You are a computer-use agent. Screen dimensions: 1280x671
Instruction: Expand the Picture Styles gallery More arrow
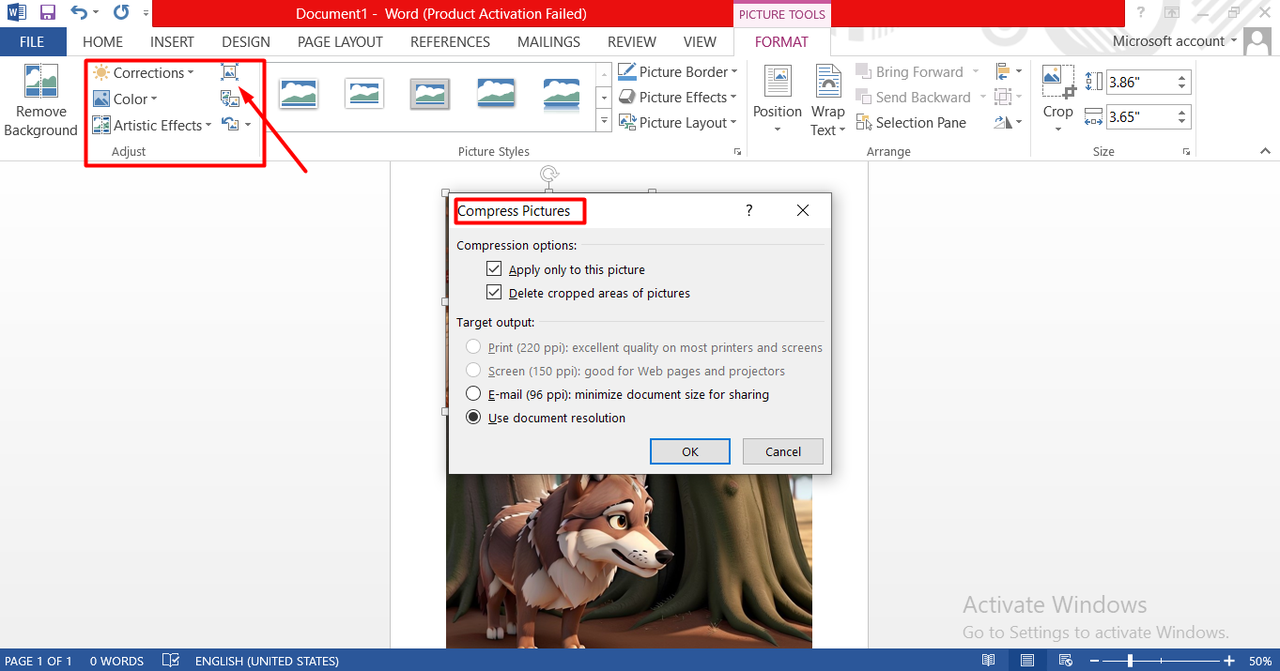(603, 122)
